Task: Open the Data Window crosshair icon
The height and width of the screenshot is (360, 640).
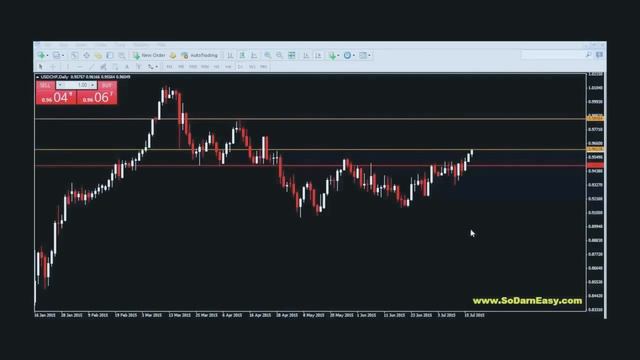Action: click(x=86, y=55)
